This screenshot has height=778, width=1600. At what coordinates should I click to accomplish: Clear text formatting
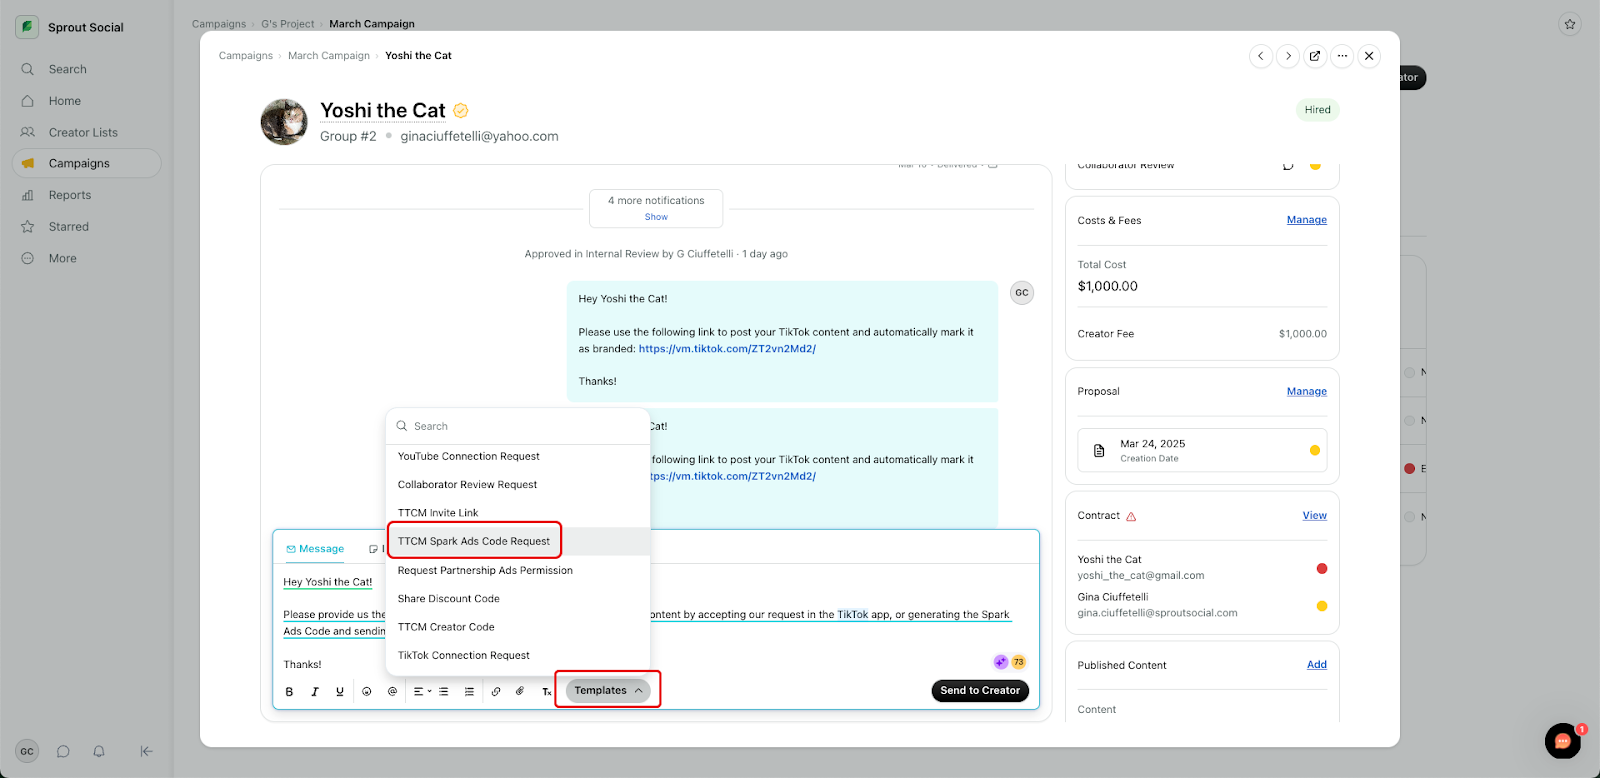tap(547, 691)
